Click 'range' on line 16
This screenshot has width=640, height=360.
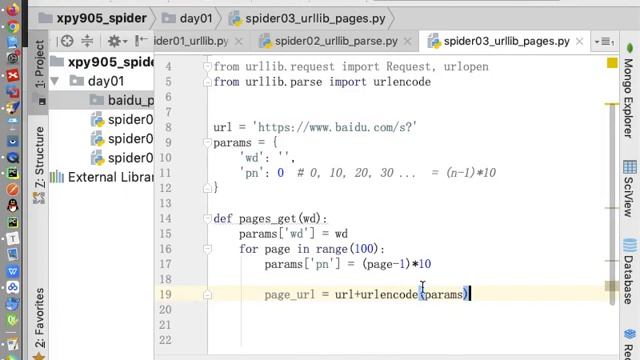pos(331,249)
